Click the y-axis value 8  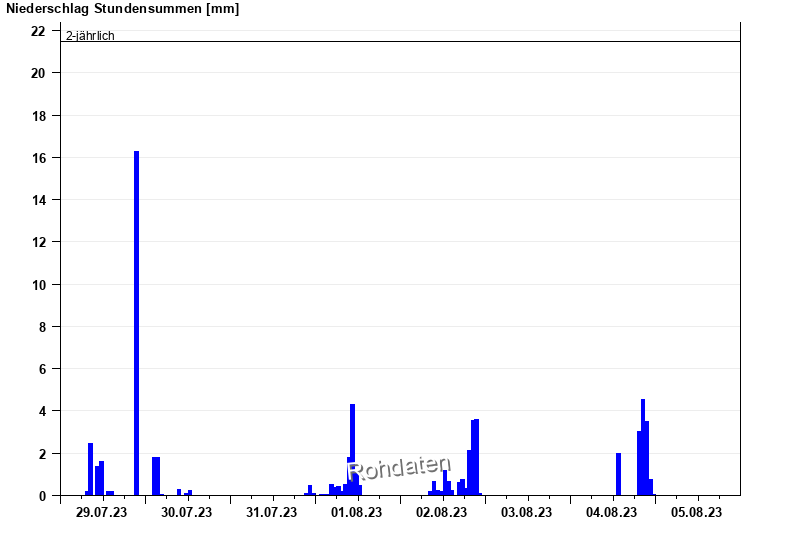tap(42, 327)
